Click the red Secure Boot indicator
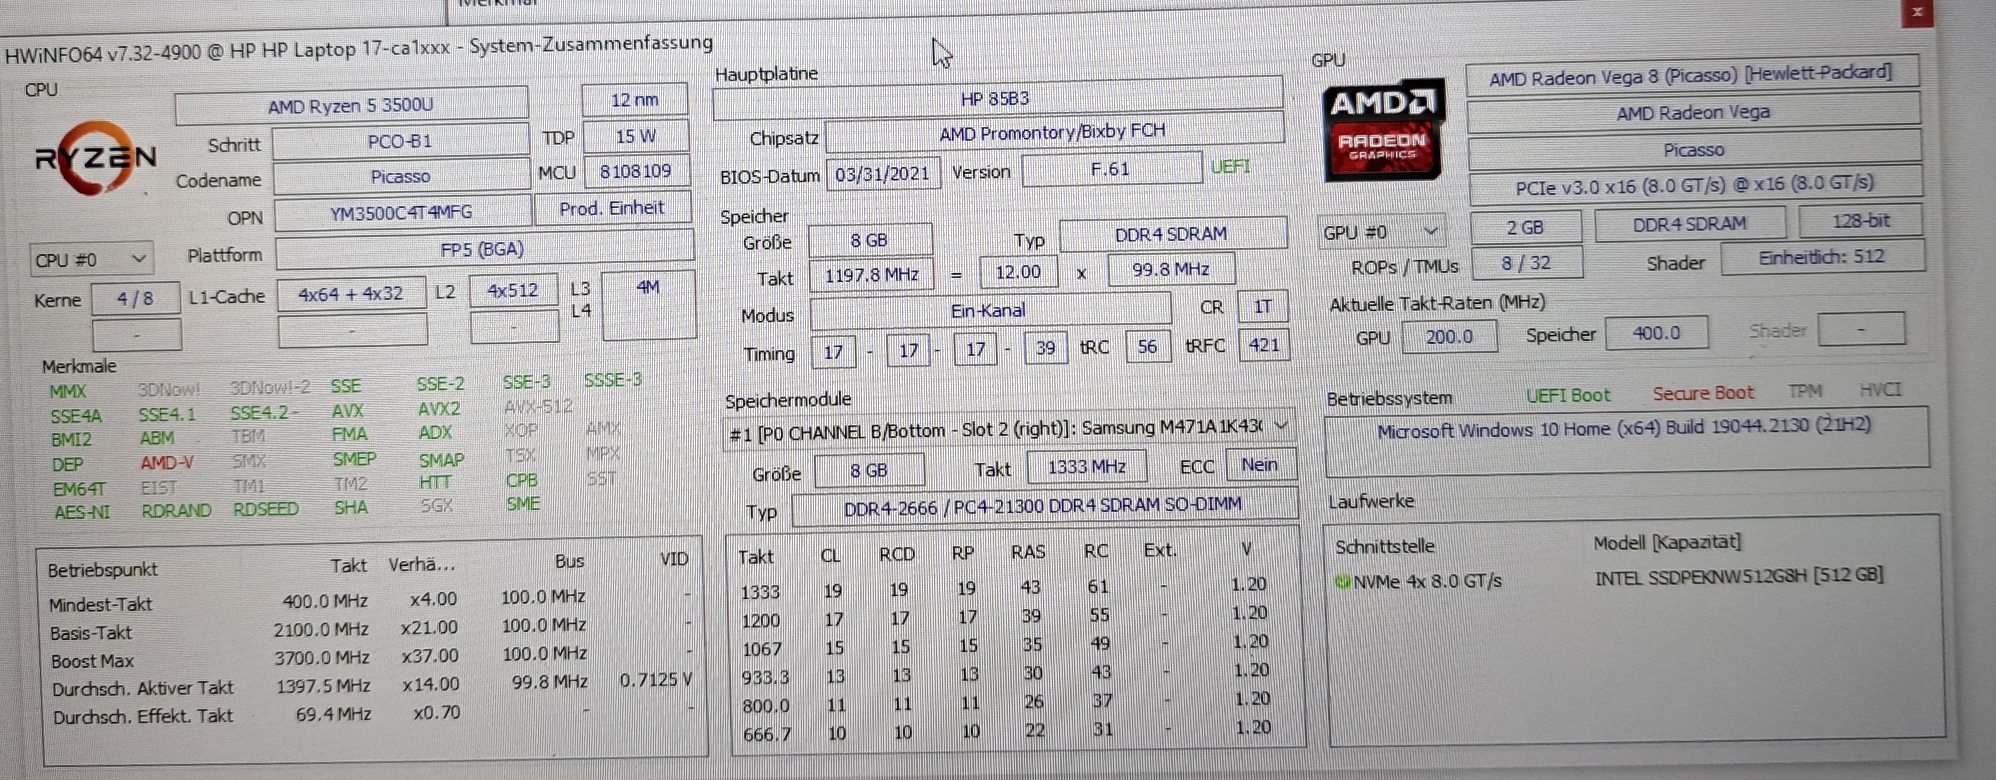 pos(1703,393)
